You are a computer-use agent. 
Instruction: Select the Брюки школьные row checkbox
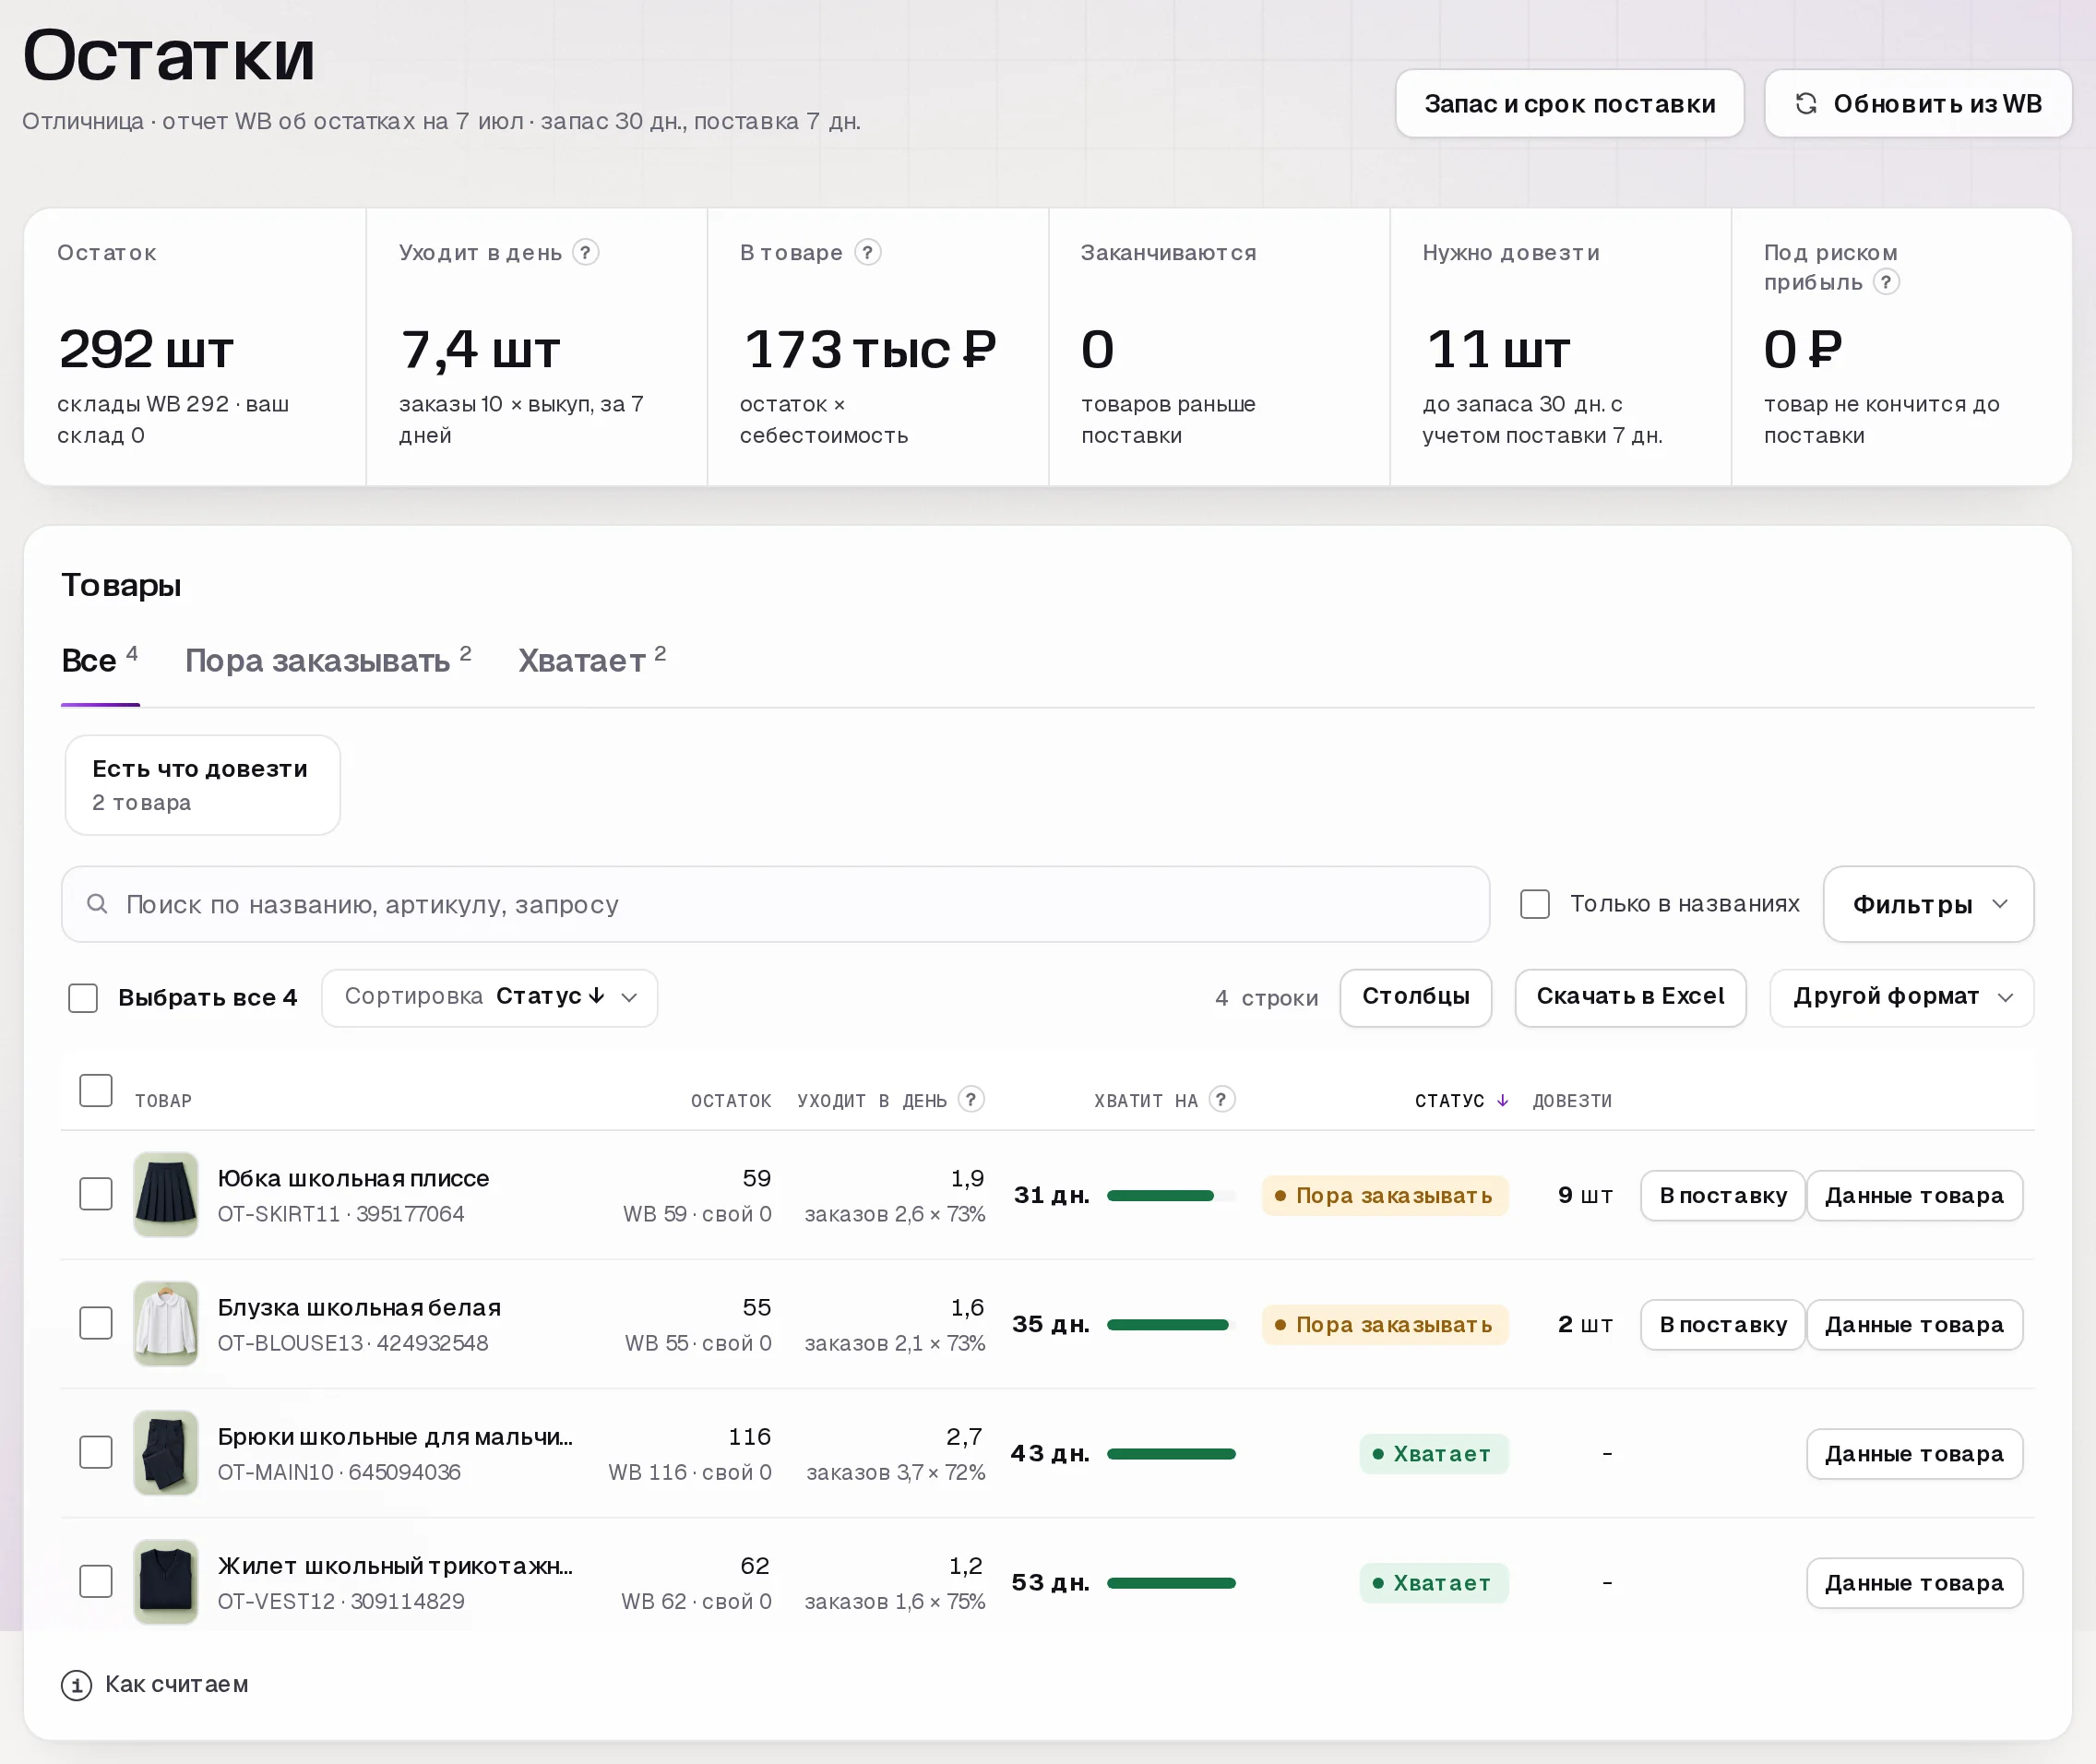coord(96,1452)
